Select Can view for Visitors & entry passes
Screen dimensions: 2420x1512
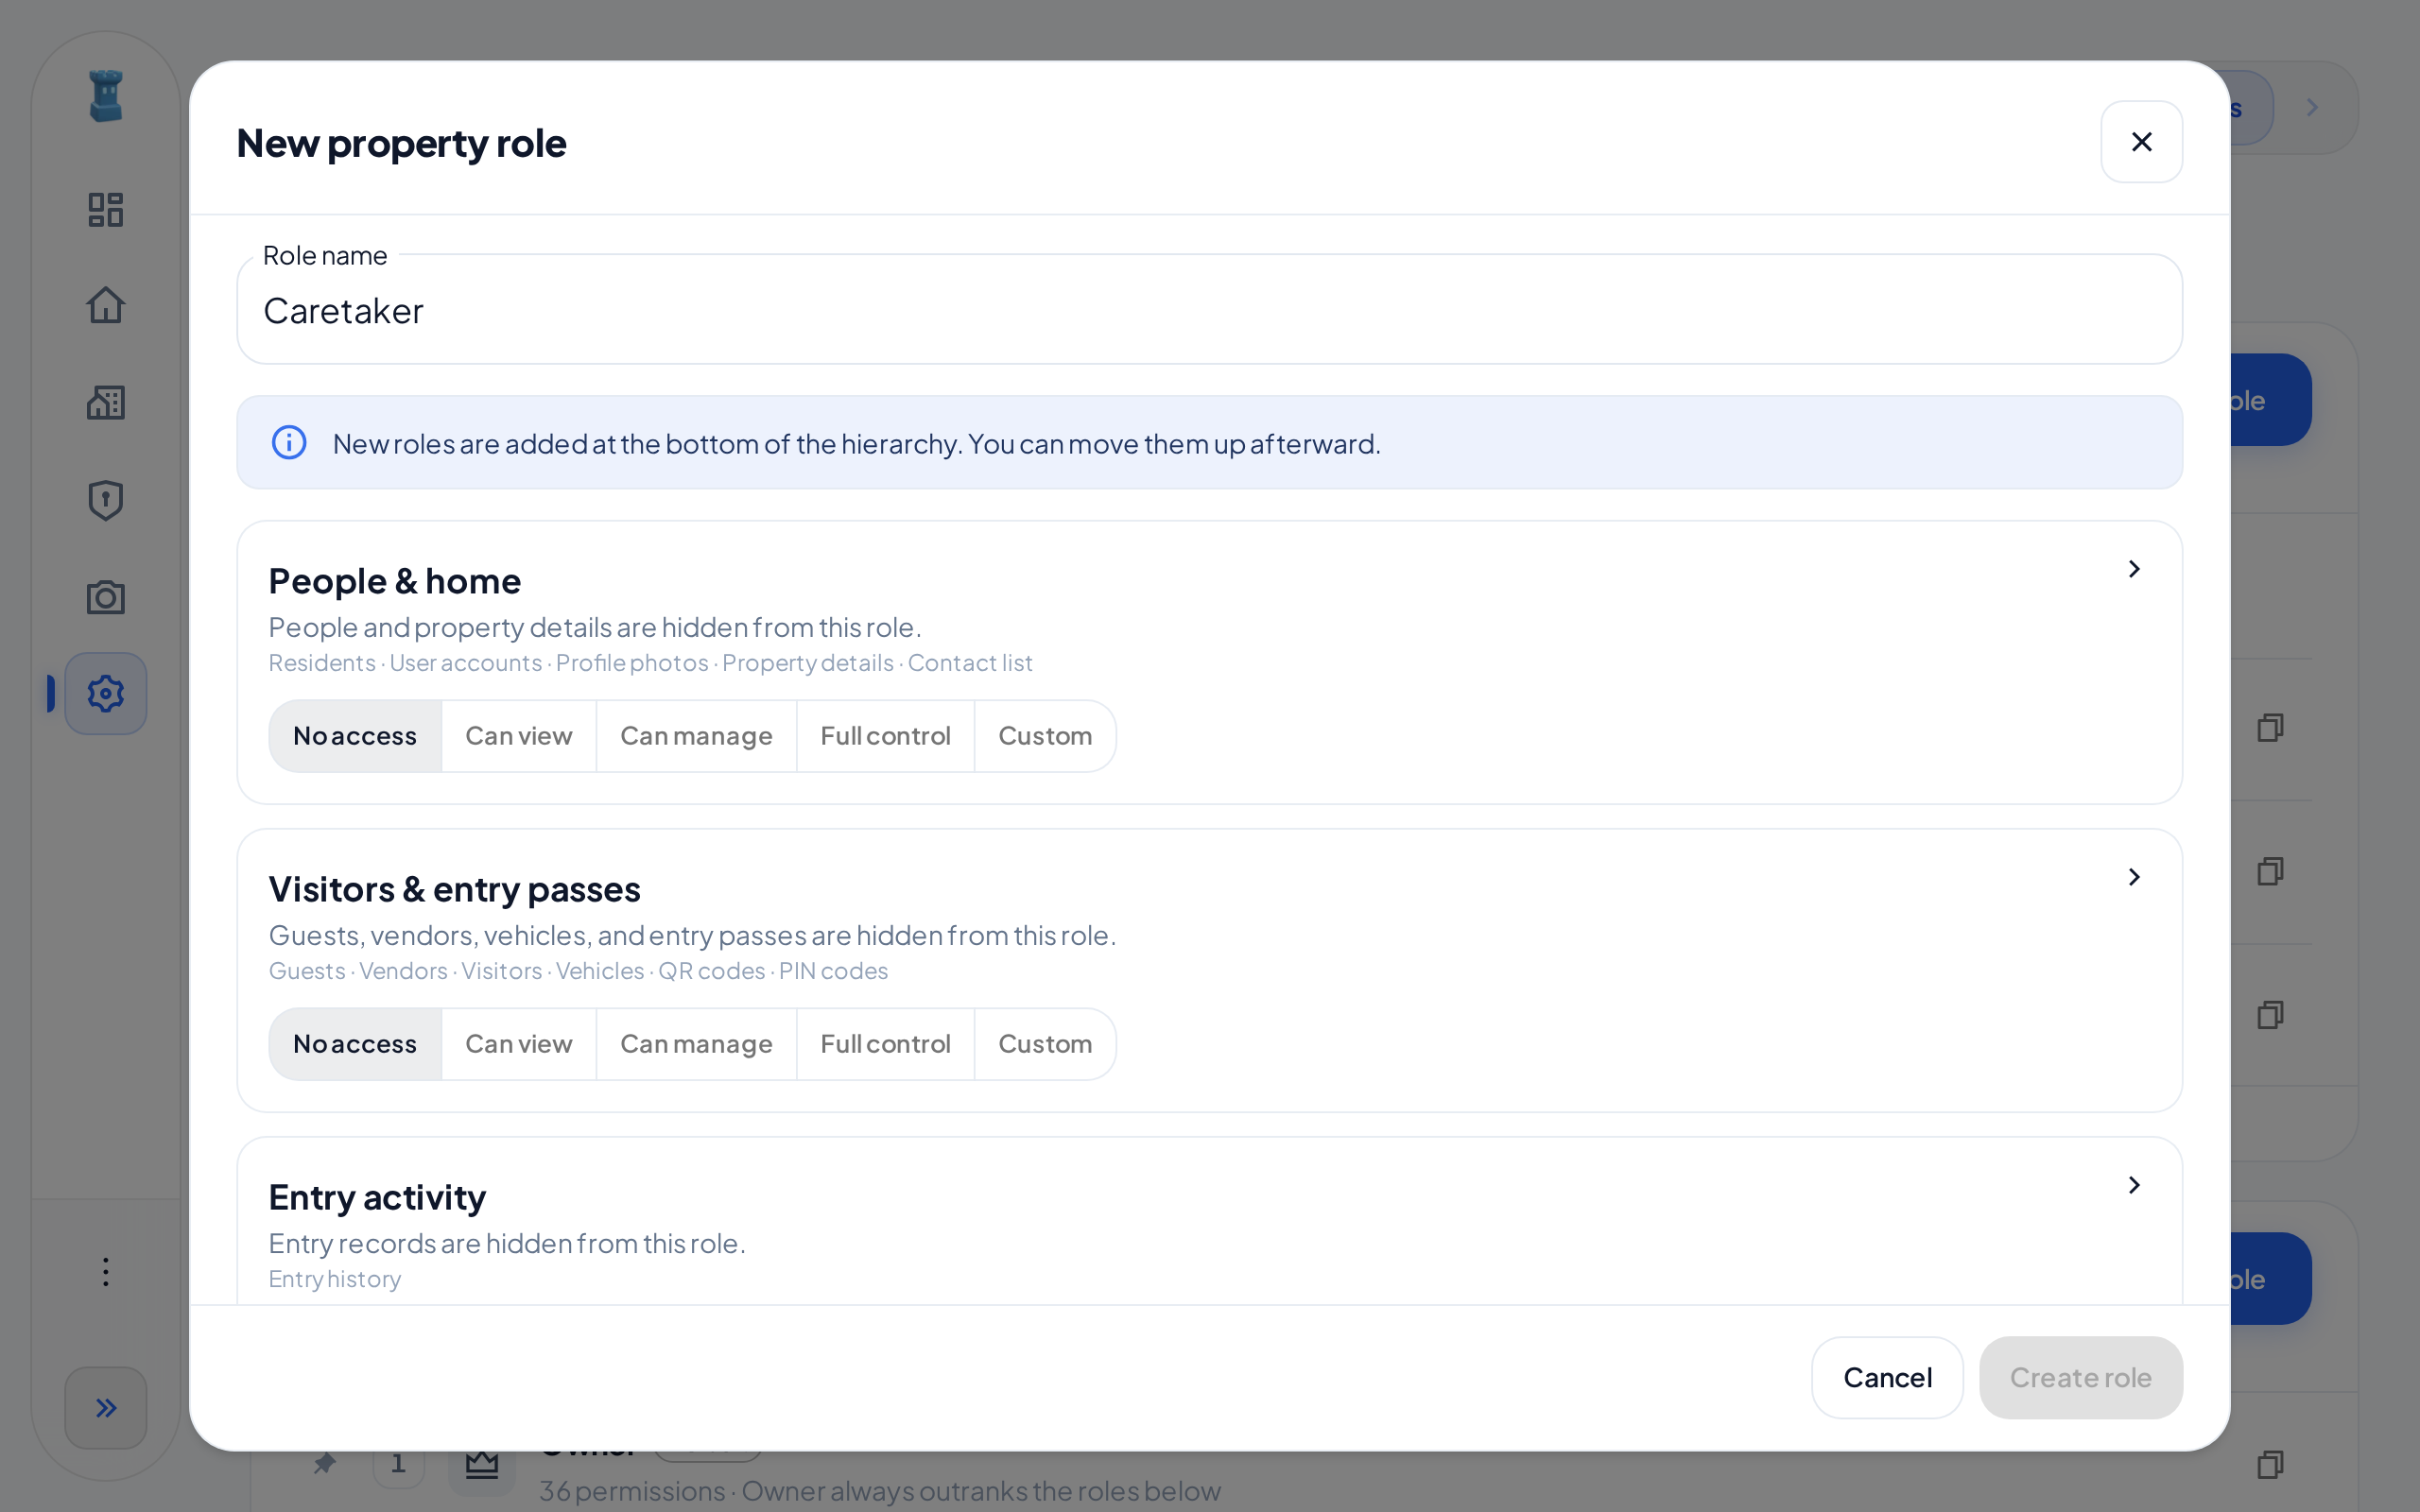(x=519, y=1044)
